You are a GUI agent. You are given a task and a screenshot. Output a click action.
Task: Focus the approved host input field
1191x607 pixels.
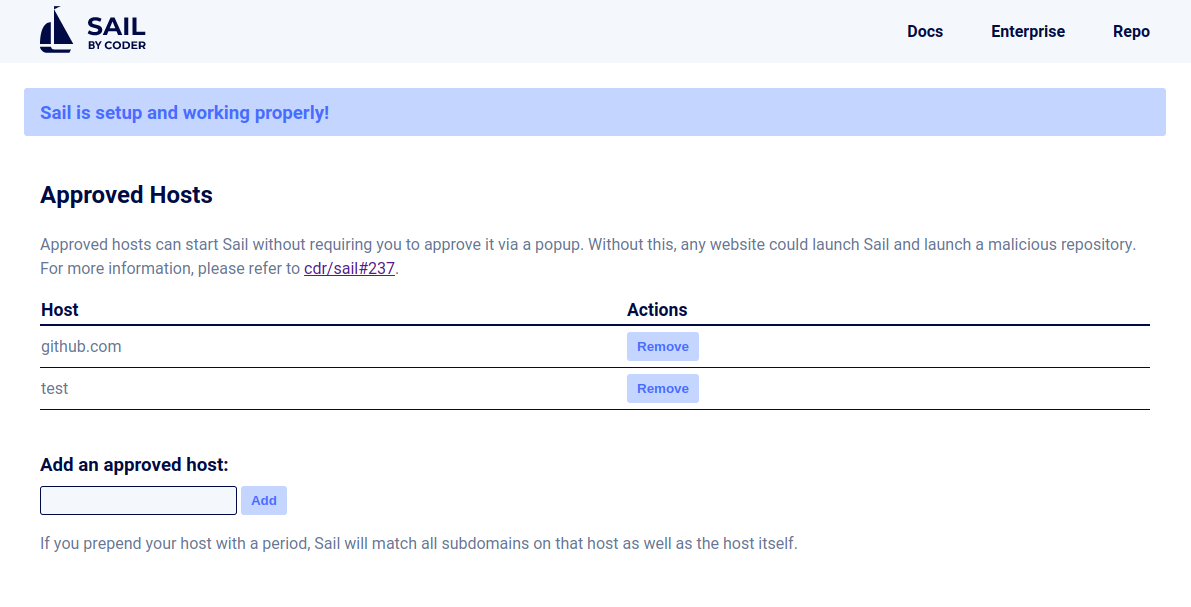(138, 501)
